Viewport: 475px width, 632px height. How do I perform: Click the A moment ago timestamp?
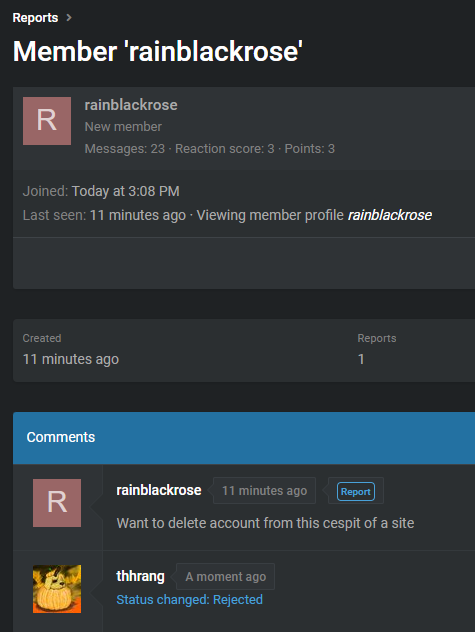225,577
